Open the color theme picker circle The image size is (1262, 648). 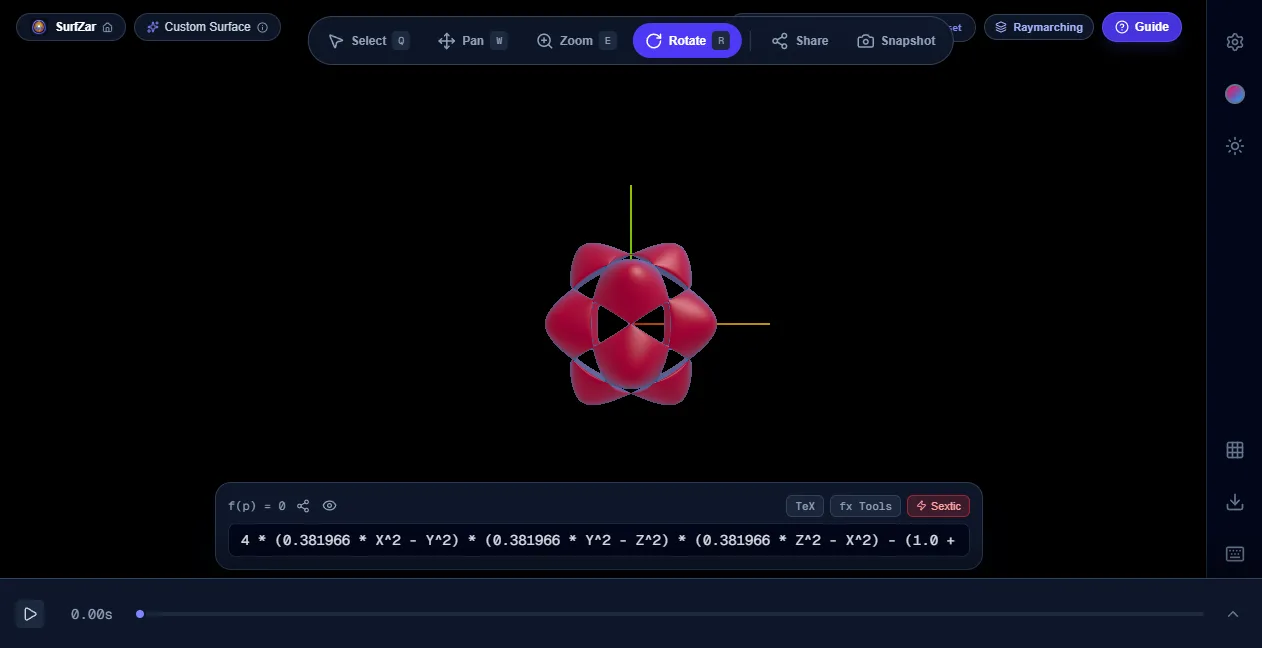pos(1235,94)
